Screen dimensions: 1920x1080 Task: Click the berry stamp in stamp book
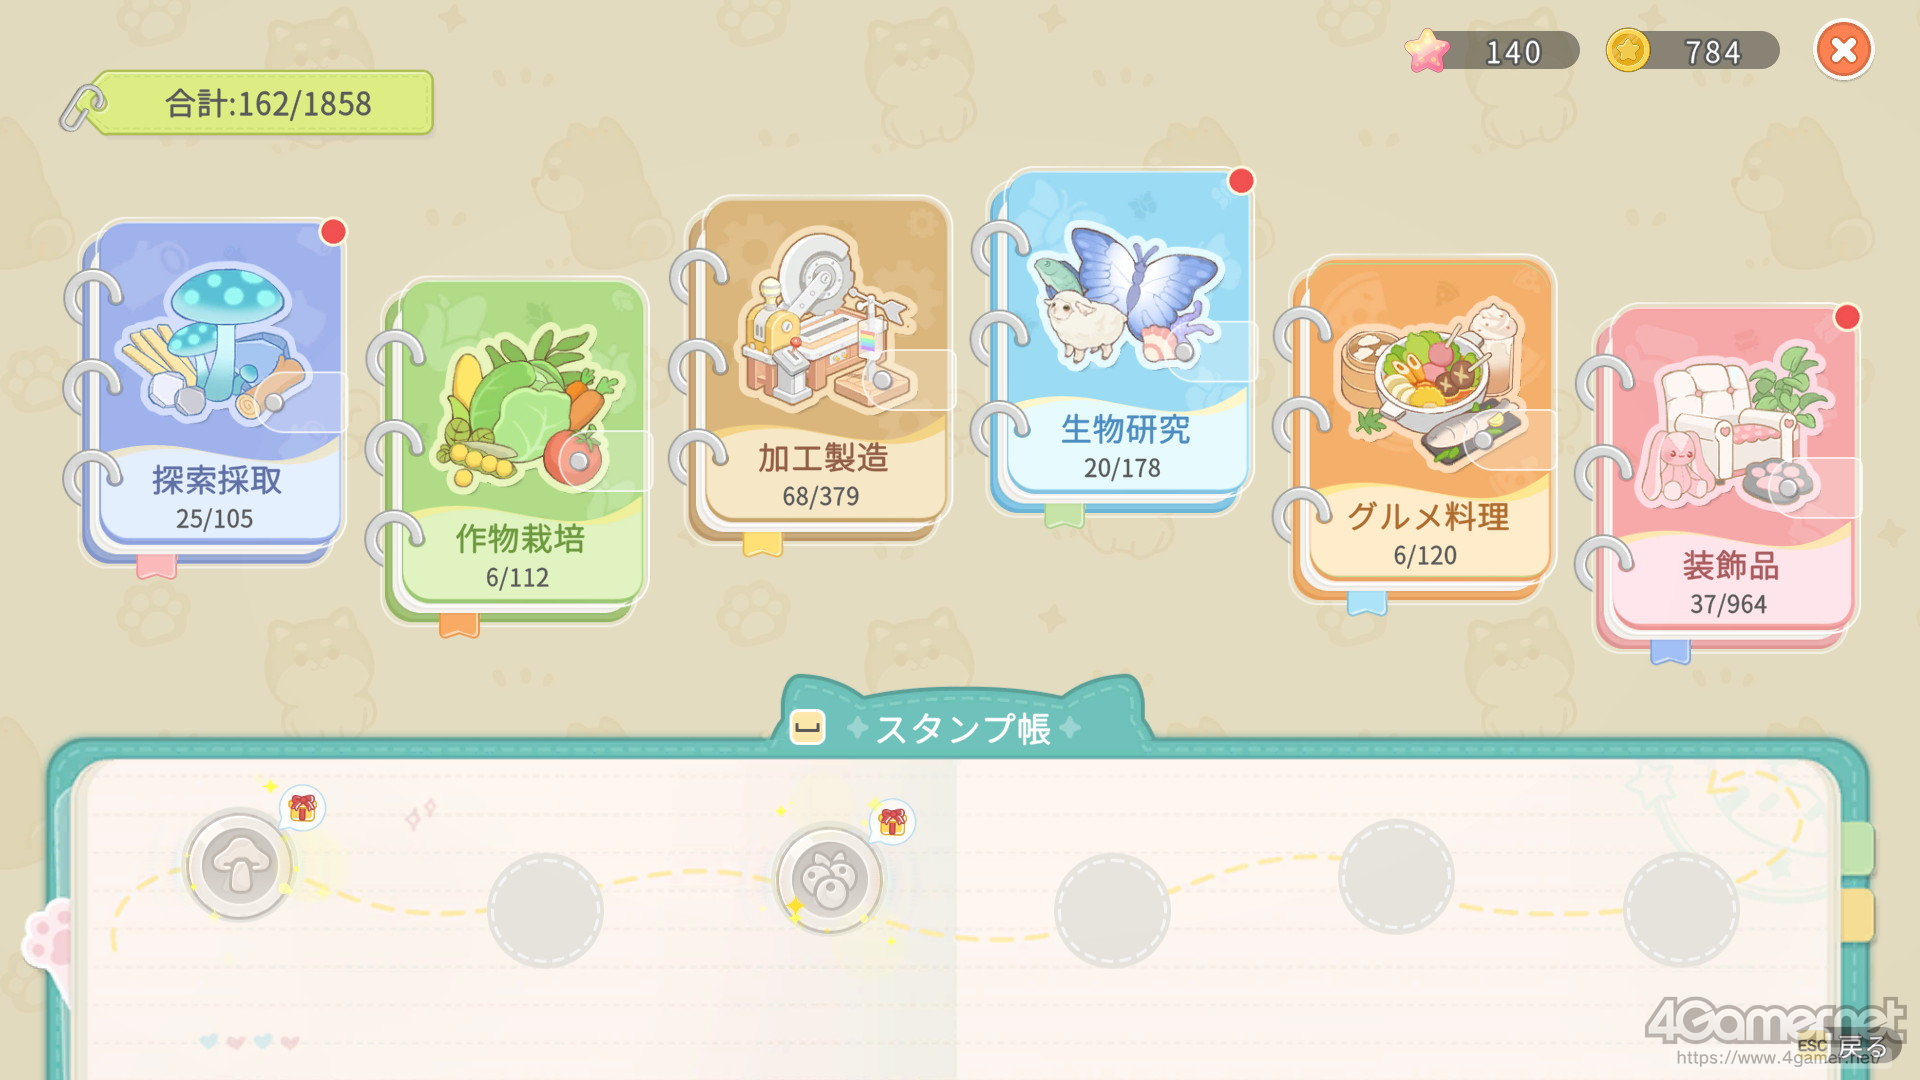click(x=829, y=879)
